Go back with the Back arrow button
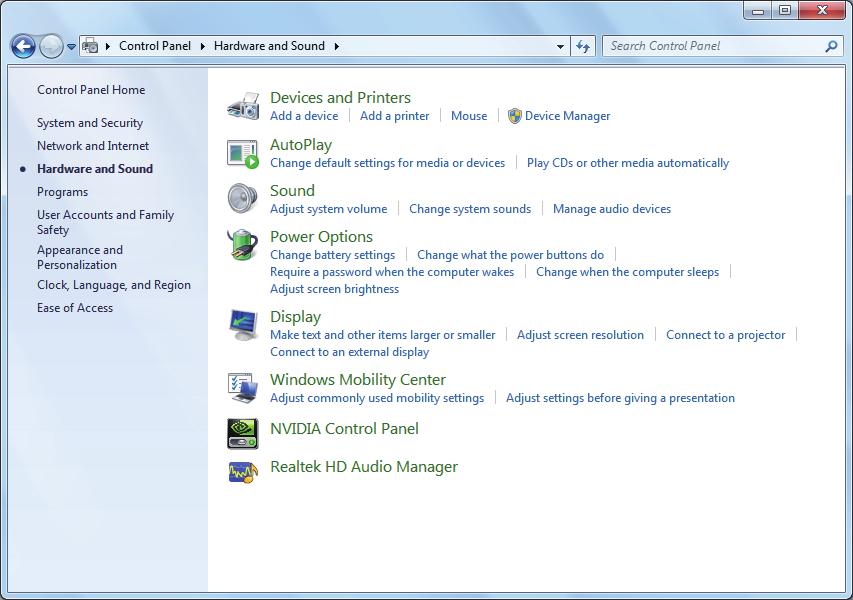853x600 pixels. [23, 47]
